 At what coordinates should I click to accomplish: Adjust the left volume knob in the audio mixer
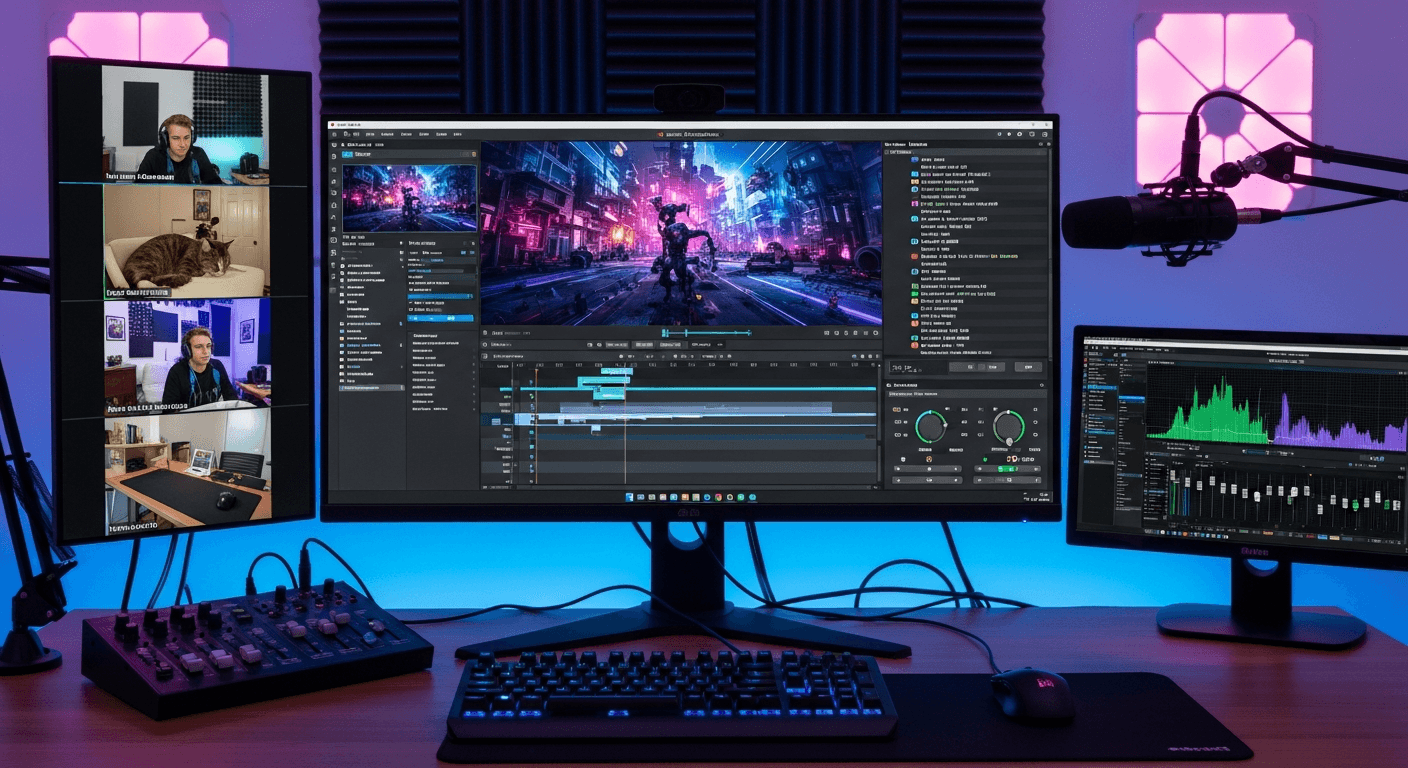click(x=930, y=424)
